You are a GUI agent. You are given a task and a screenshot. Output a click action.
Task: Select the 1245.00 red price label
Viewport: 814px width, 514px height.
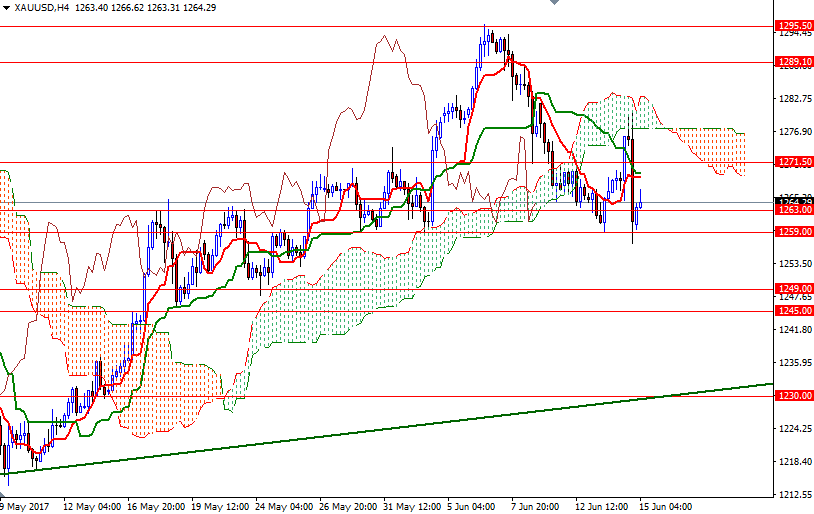click(793, 311)
